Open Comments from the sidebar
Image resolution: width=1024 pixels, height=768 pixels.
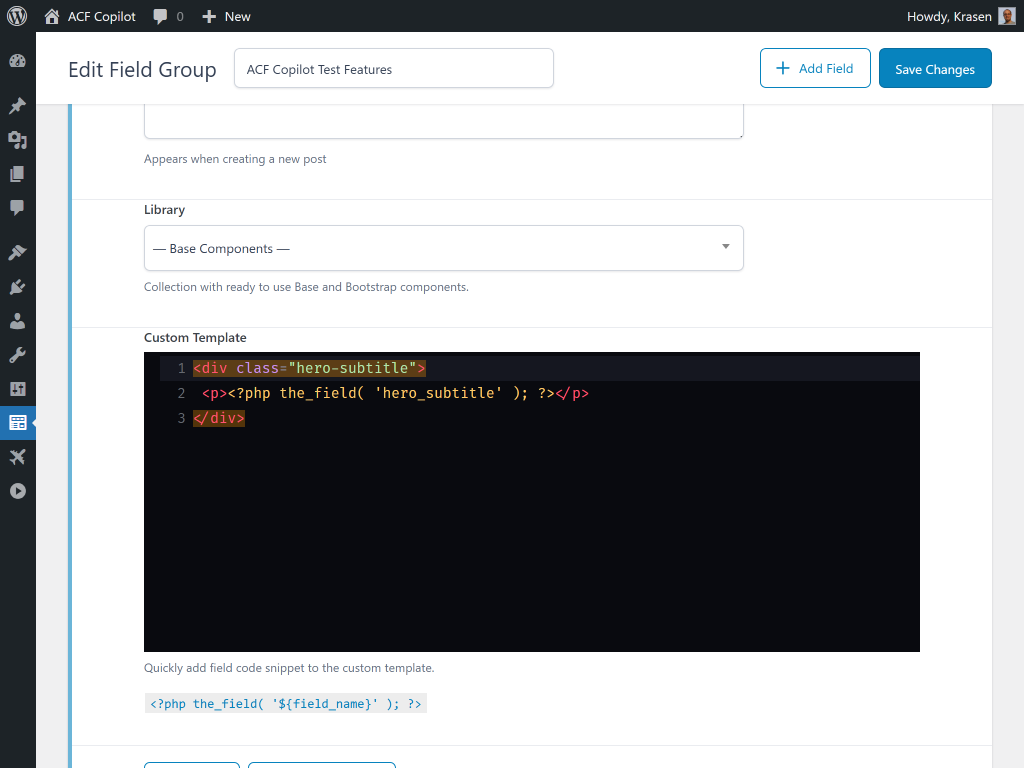click(x=17, y=208)
